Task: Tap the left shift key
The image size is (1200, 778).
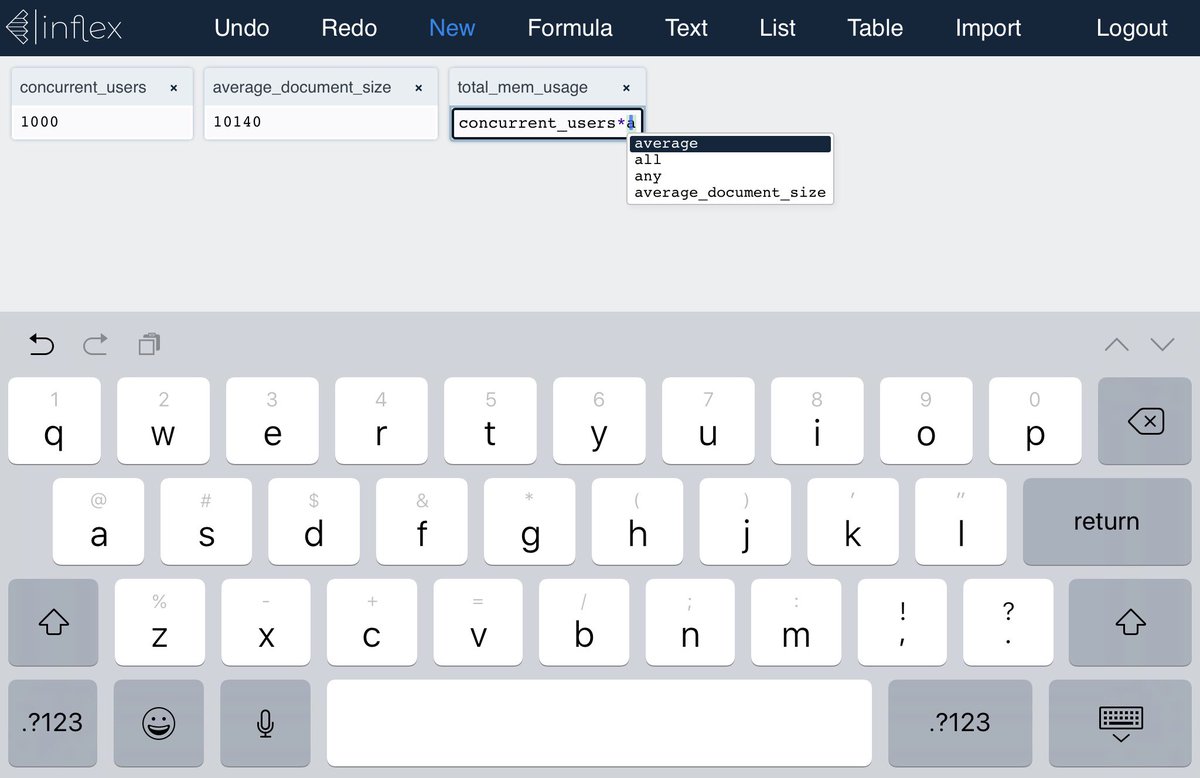Action: pos(53,622)
